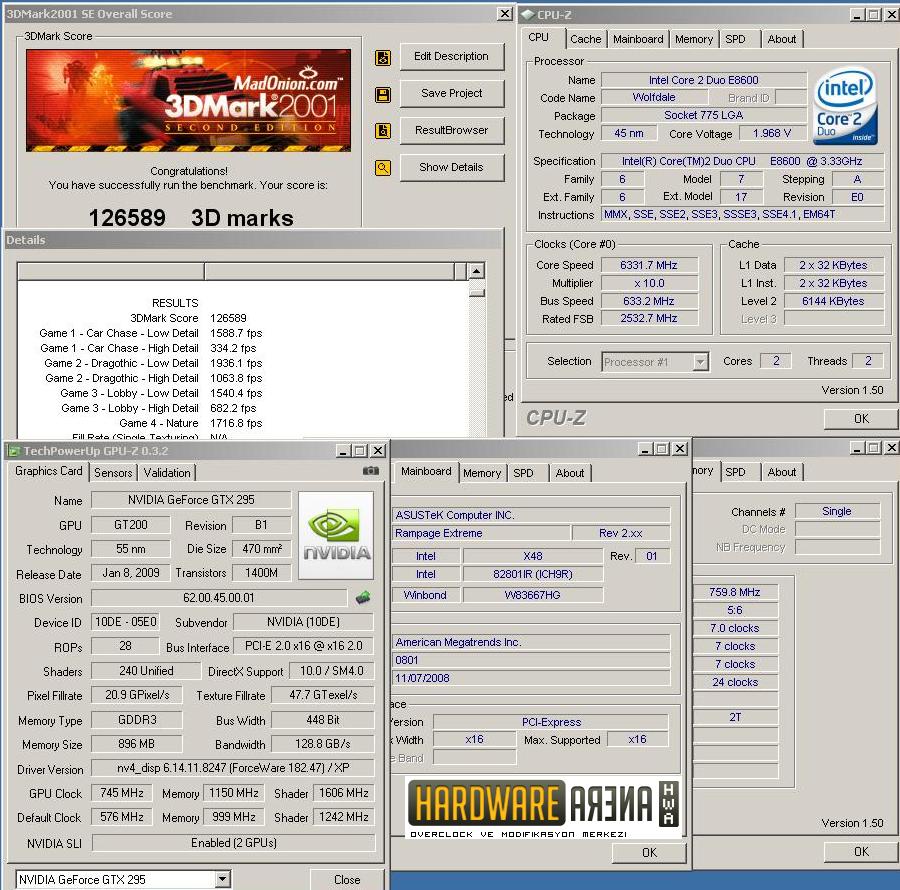Screen dimensions: 900x890
Task: Click the 633.2 MHz Bus Speed value
Action: click(x=649, y=301)
